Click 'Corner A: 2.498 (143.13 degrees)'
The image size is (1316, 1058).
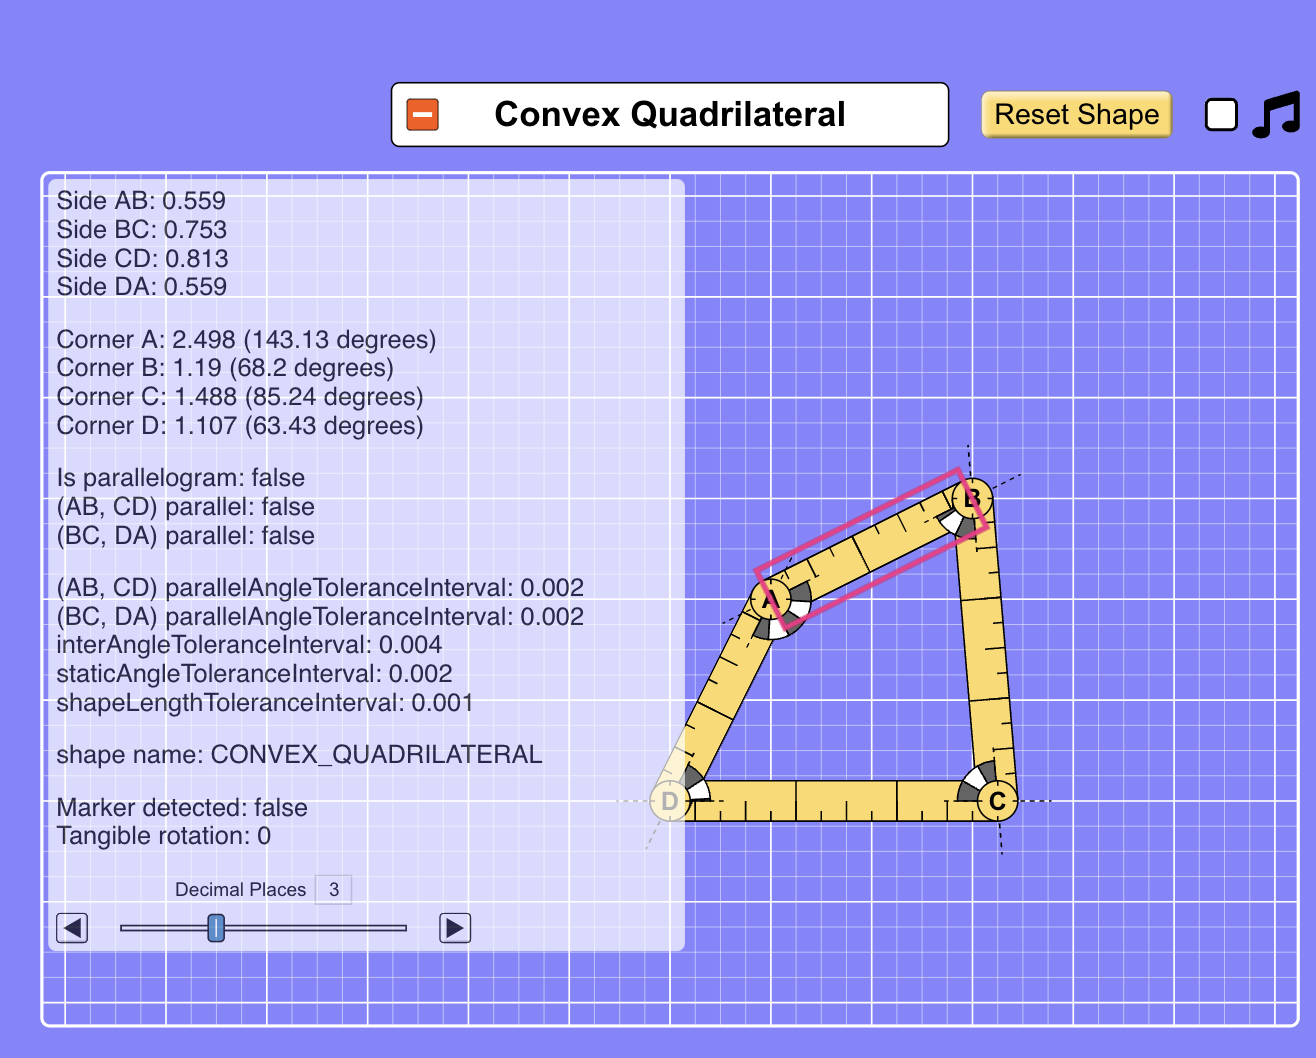pos(247,340)
